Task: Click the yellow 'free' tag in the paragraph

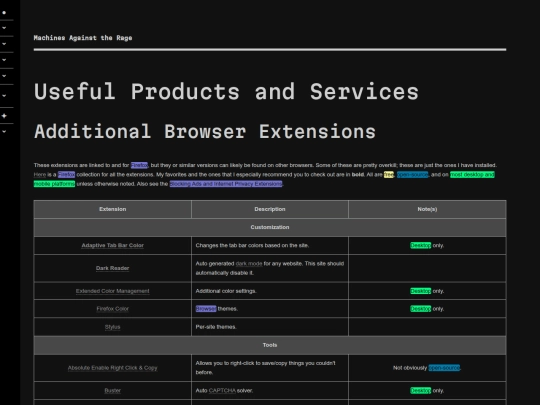Action: [x=389, y=175]
